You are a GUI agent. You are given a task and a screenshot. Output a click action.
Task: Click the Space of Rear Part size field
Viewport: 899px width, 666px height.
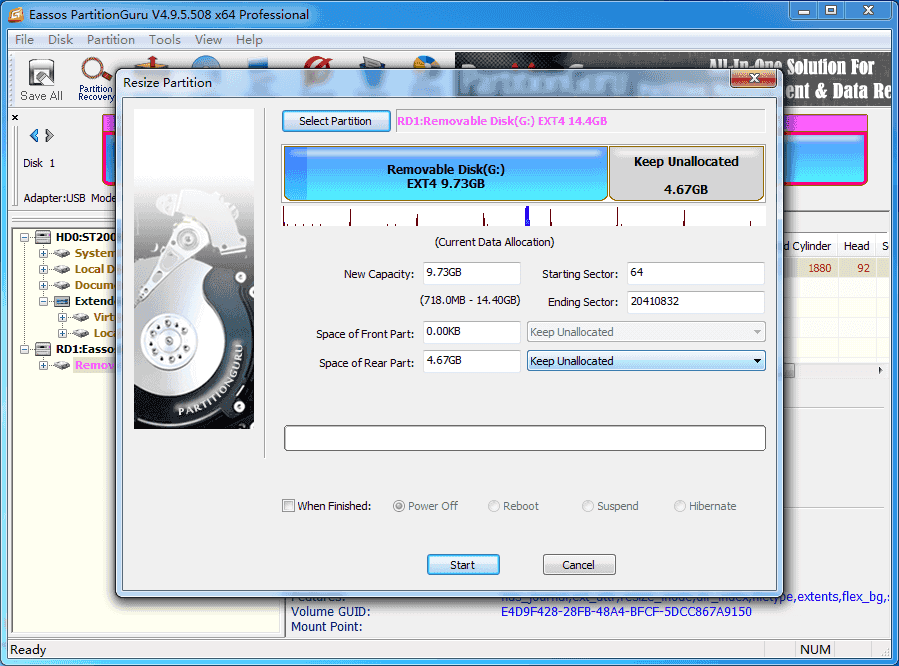click(471, 361)
